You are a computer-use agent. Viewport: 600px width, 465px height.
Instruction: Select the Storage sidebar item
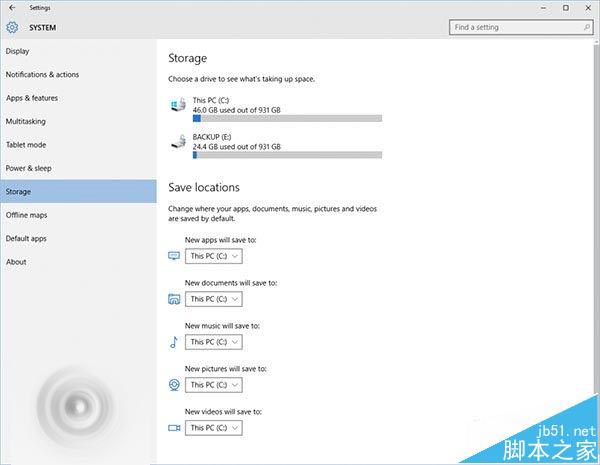point(78,191)
